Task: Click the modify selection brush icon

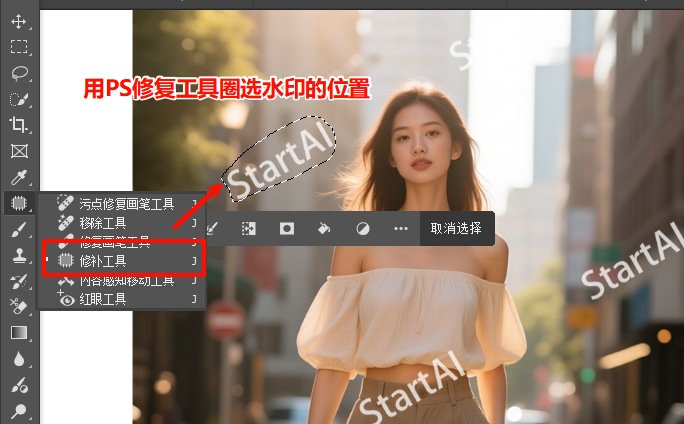Action: (212, 228)
